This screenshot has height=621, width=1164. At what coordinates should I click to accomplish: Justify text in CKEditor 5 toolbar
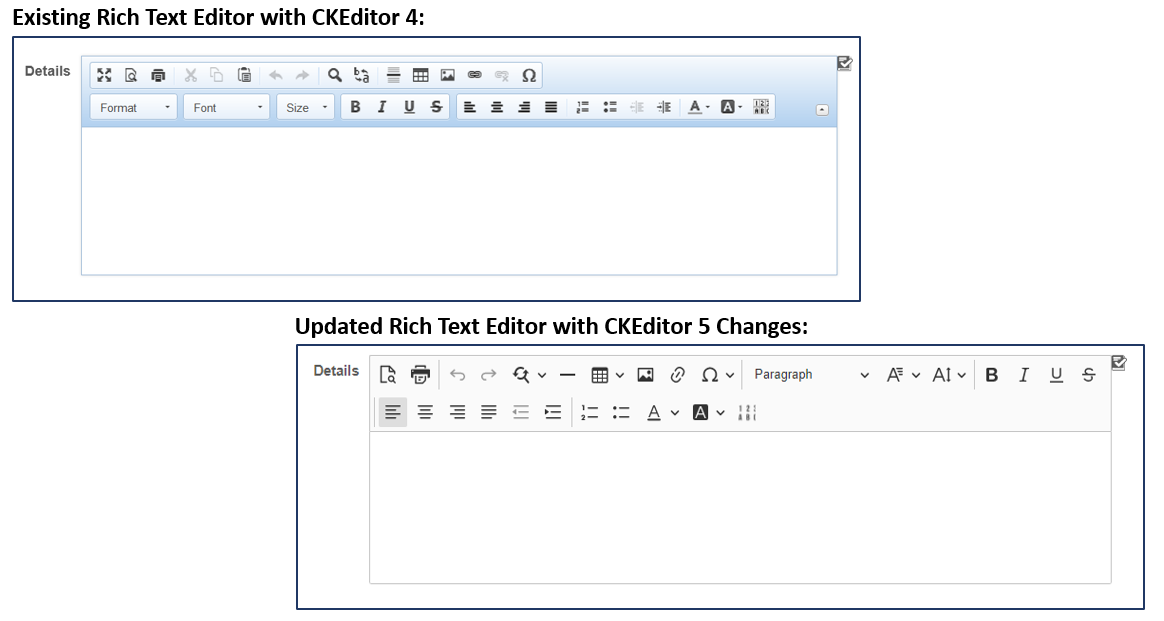tap(488, 412)
